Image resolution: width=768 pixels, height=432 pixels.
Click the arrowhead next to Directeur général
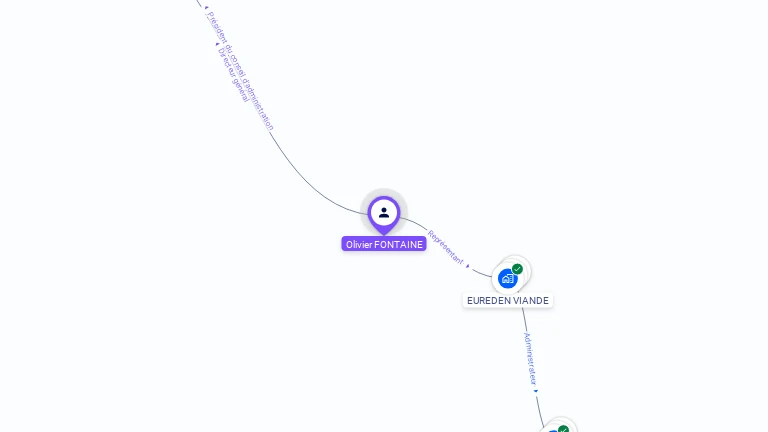[x=217, y=44]
